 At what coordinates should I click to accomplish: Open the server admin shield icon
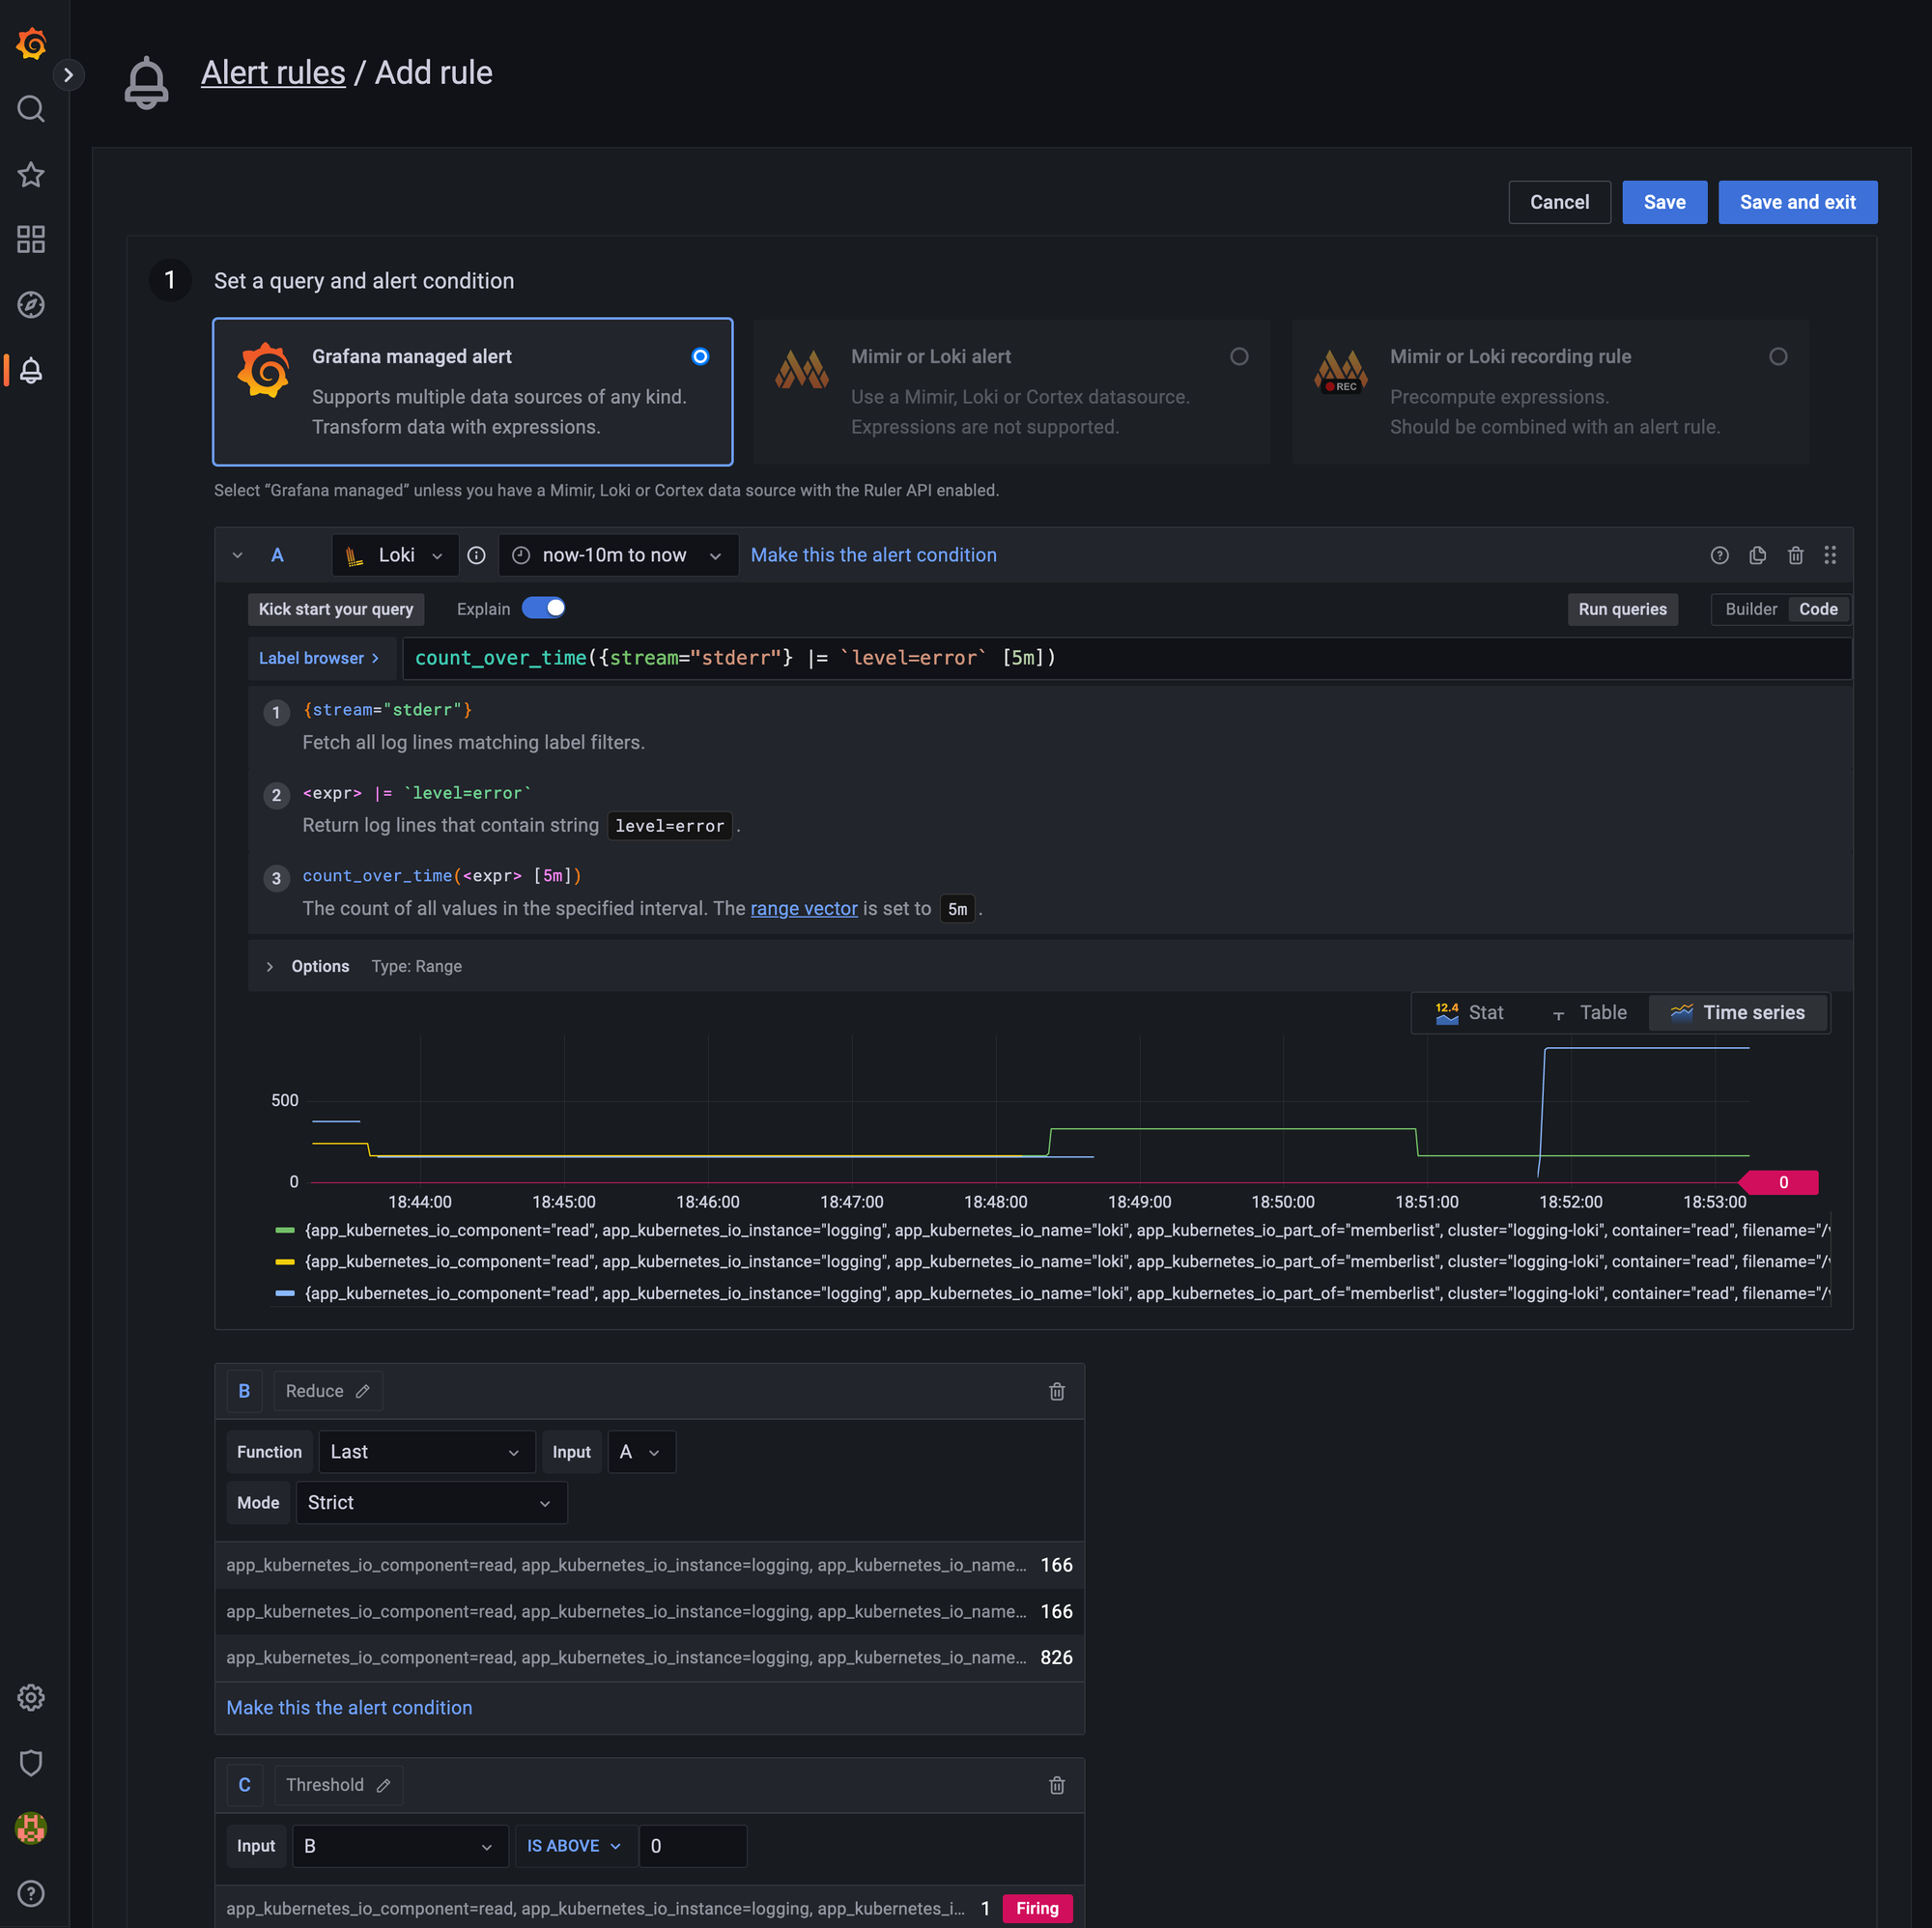pos(31,1762)
